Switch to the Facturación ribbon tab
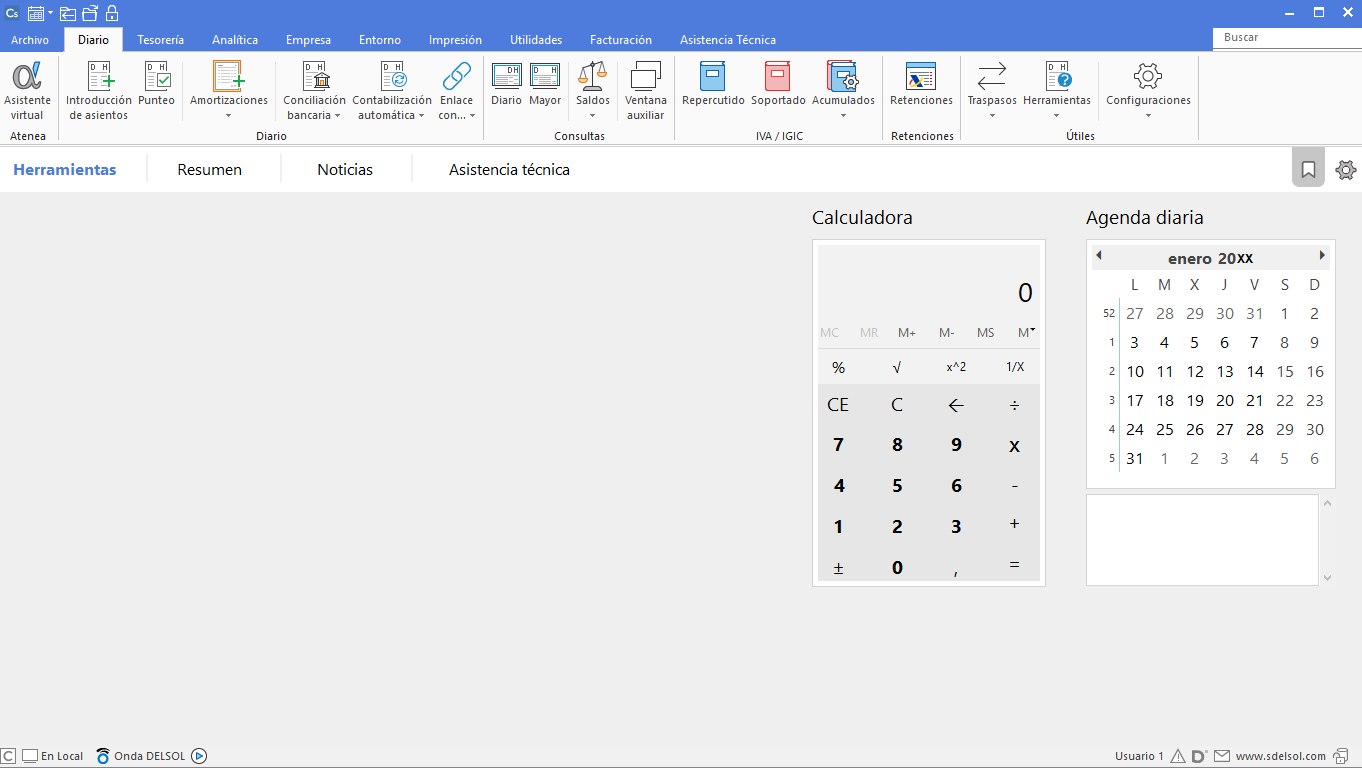Viewport: 1362px width, 768px height. (621, 40)
